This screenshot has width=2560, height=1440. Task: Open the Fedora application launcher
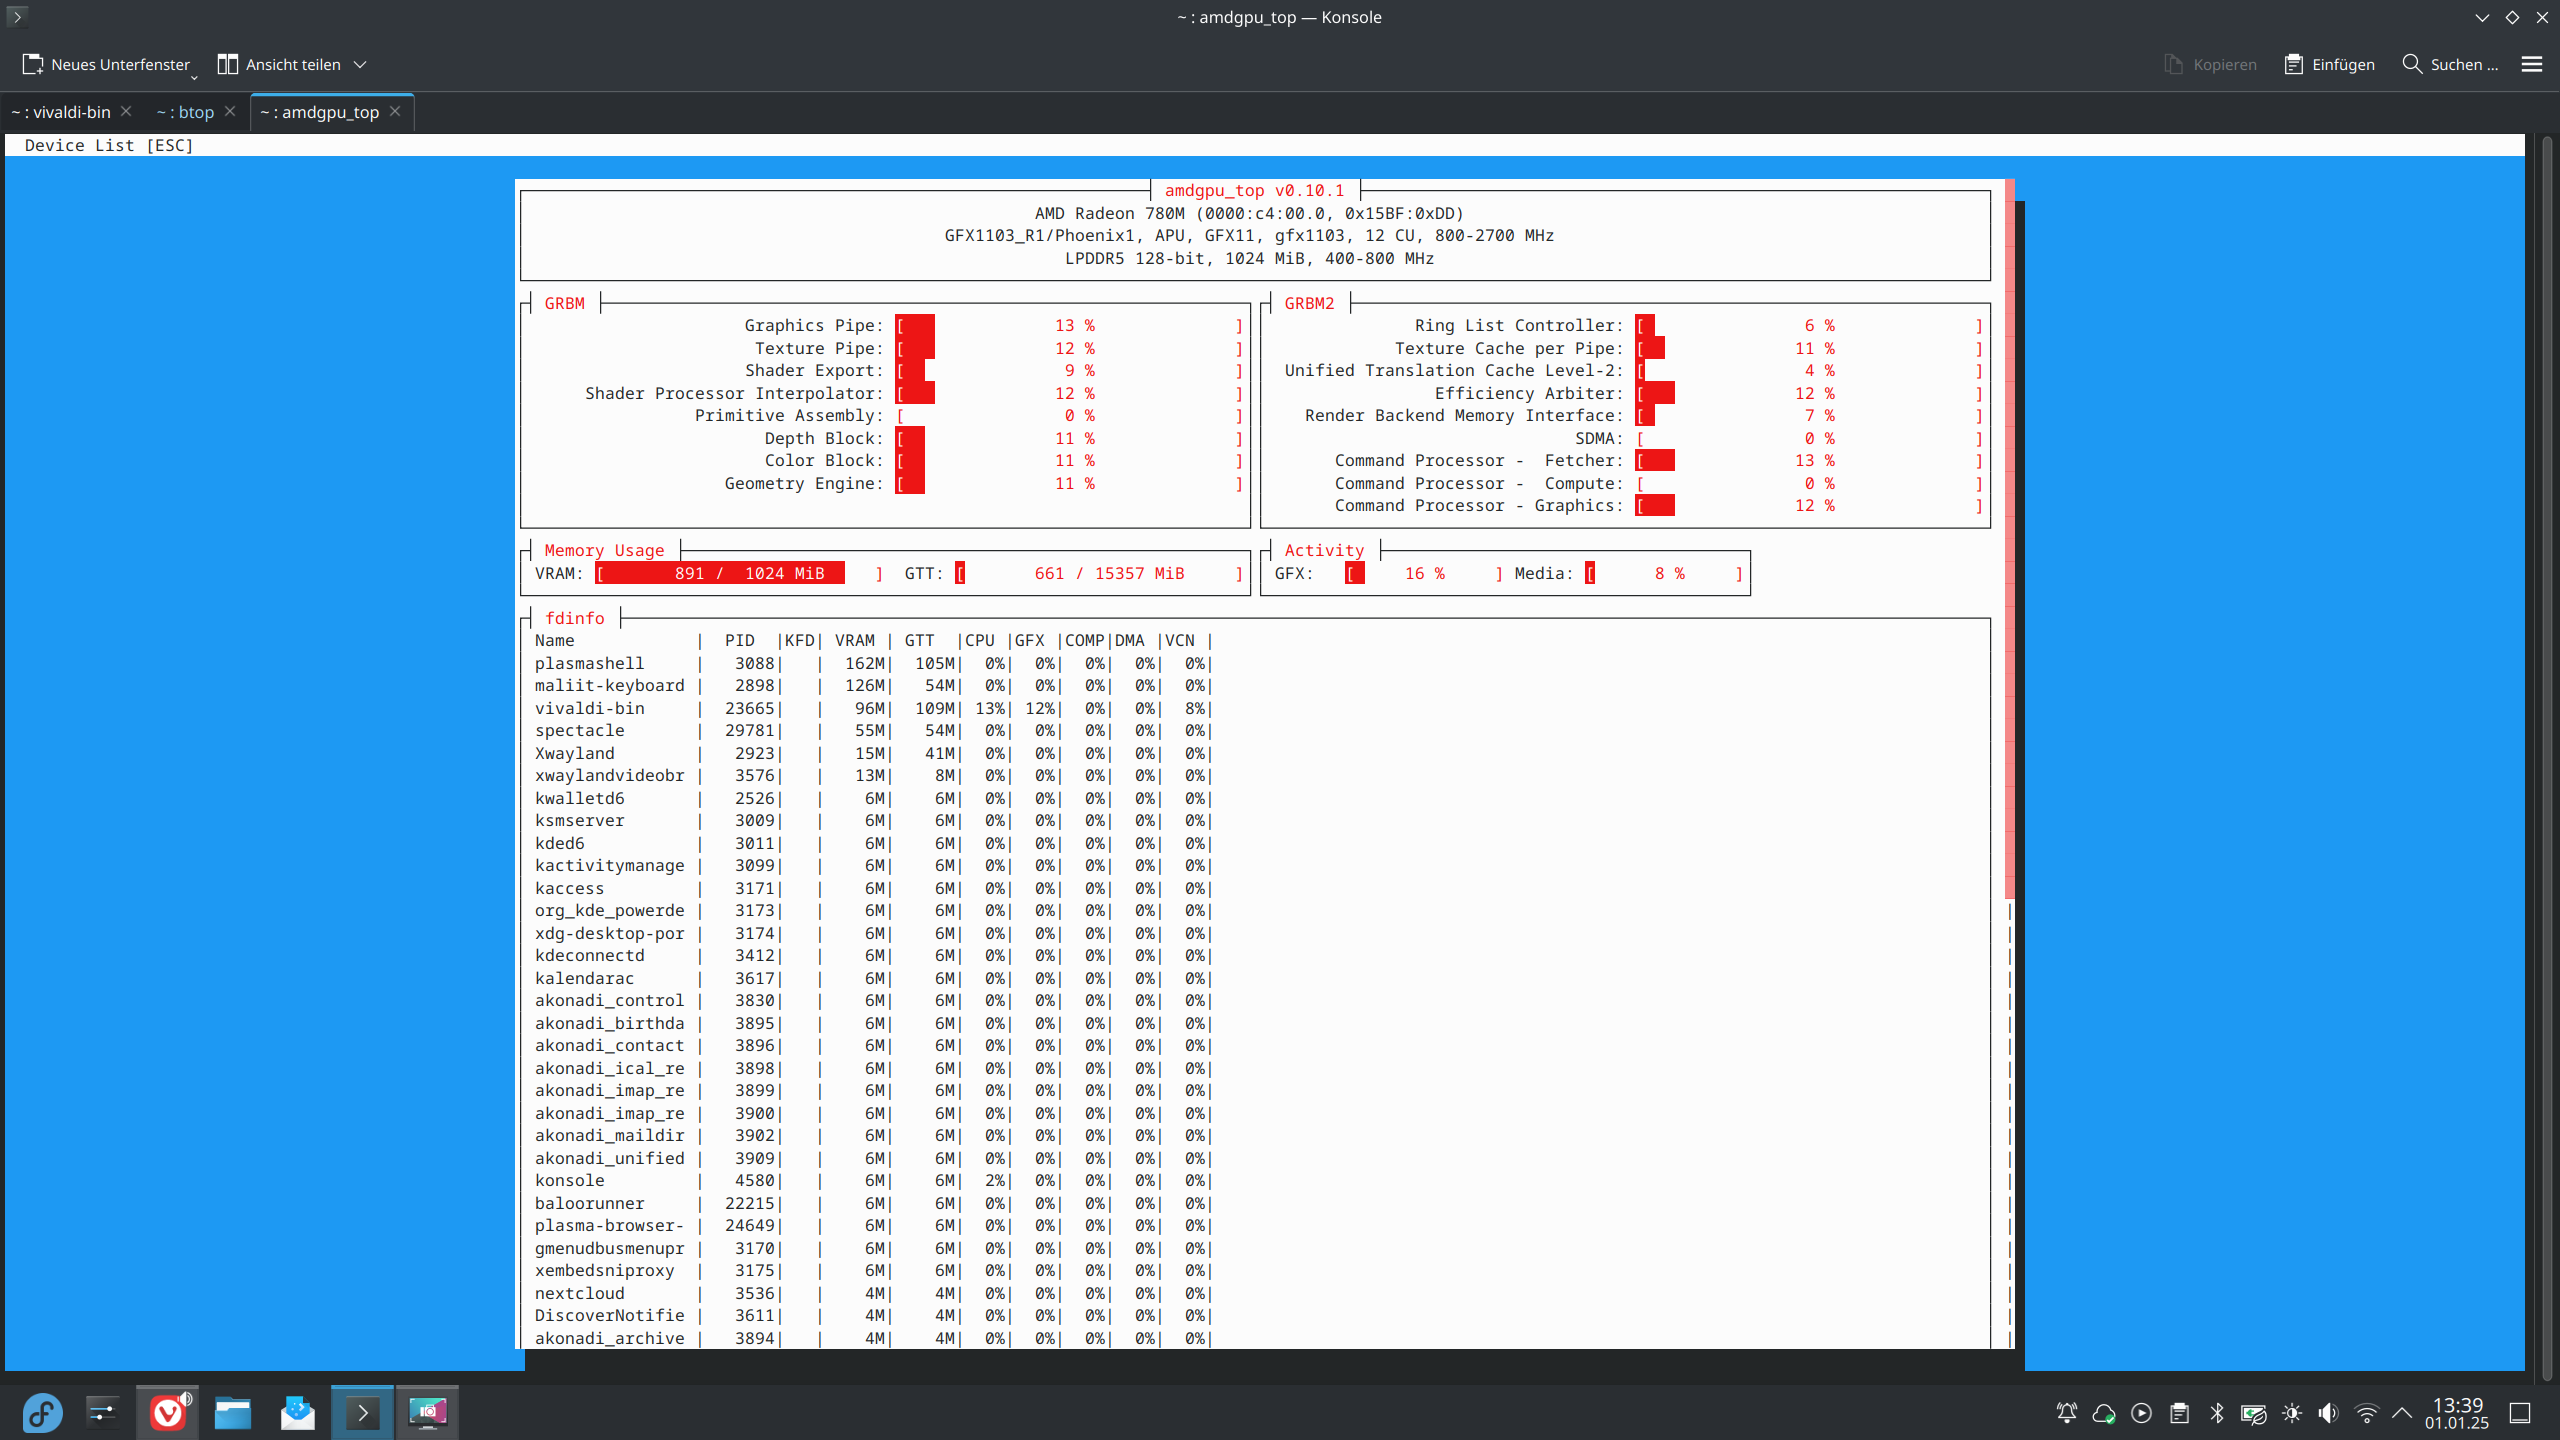(x=42, y=1412)
